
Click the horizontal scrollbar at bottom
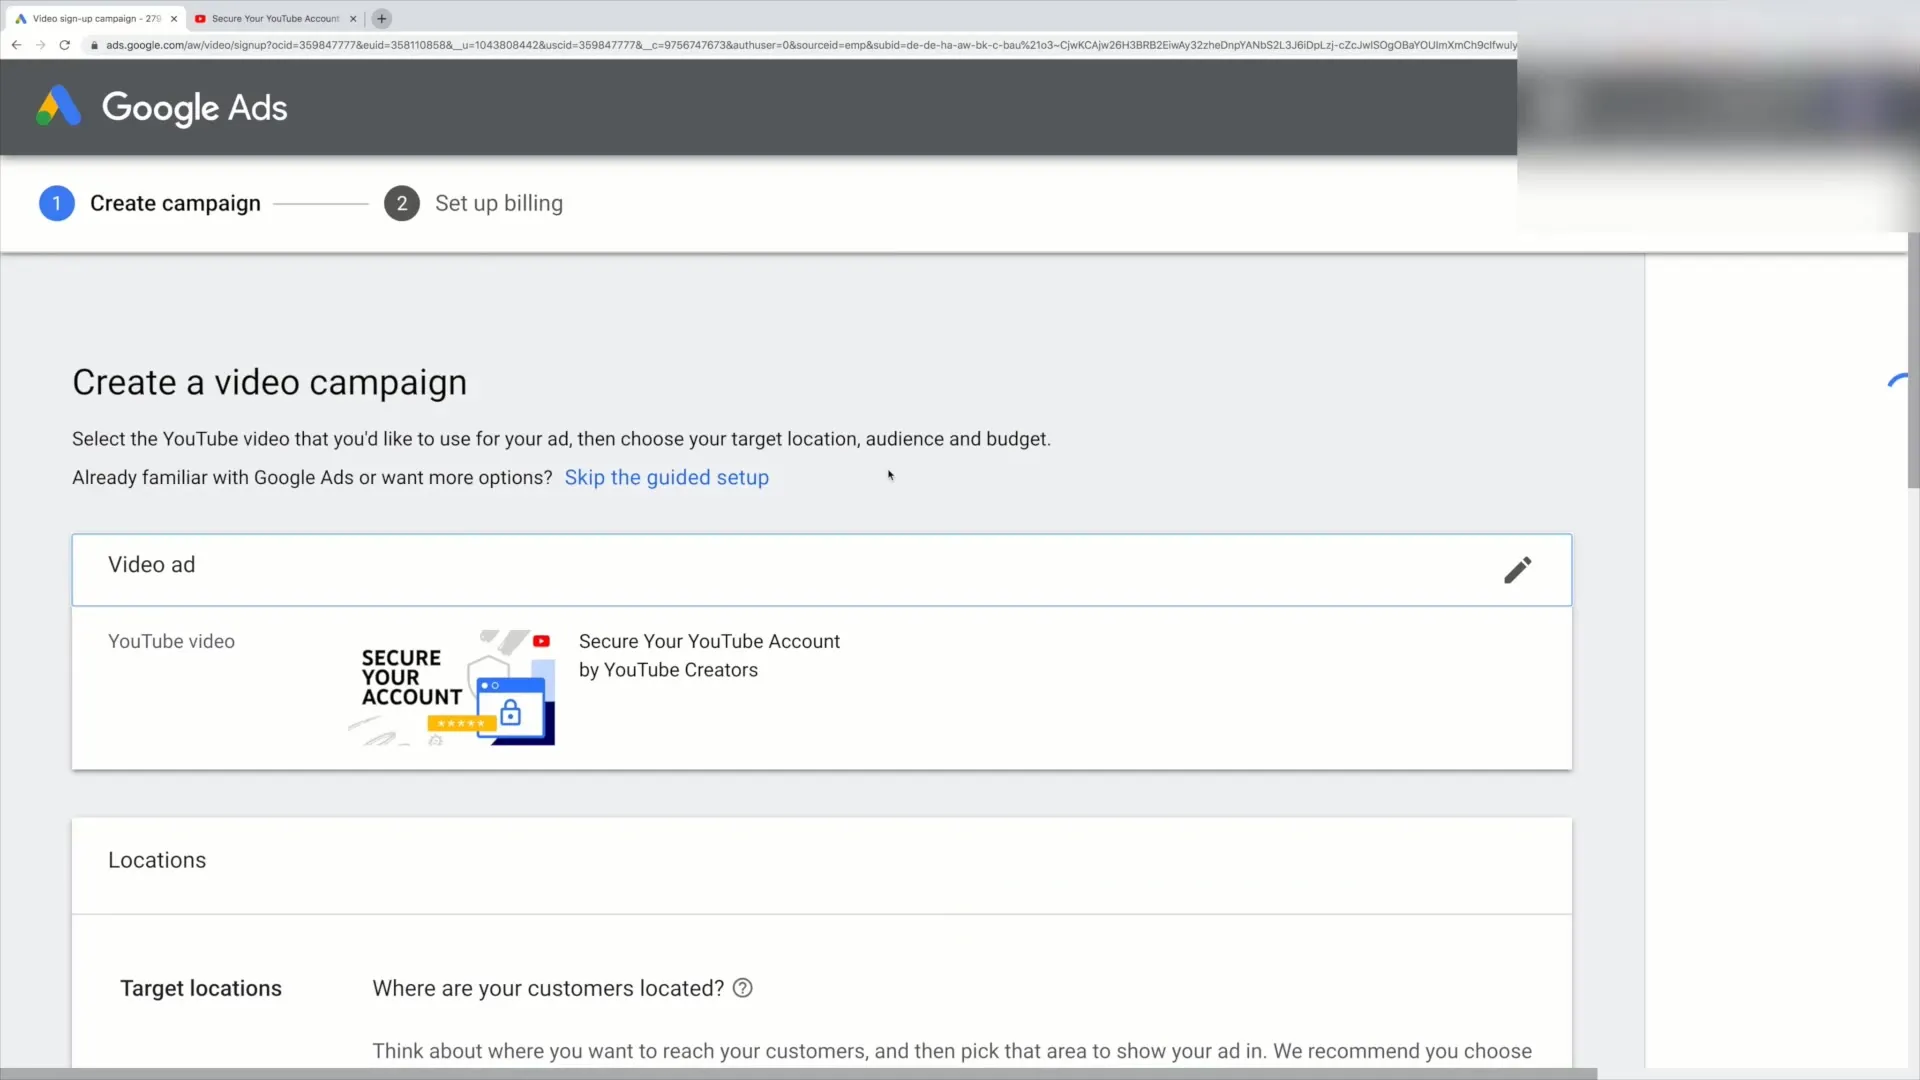coord(798,1074)
